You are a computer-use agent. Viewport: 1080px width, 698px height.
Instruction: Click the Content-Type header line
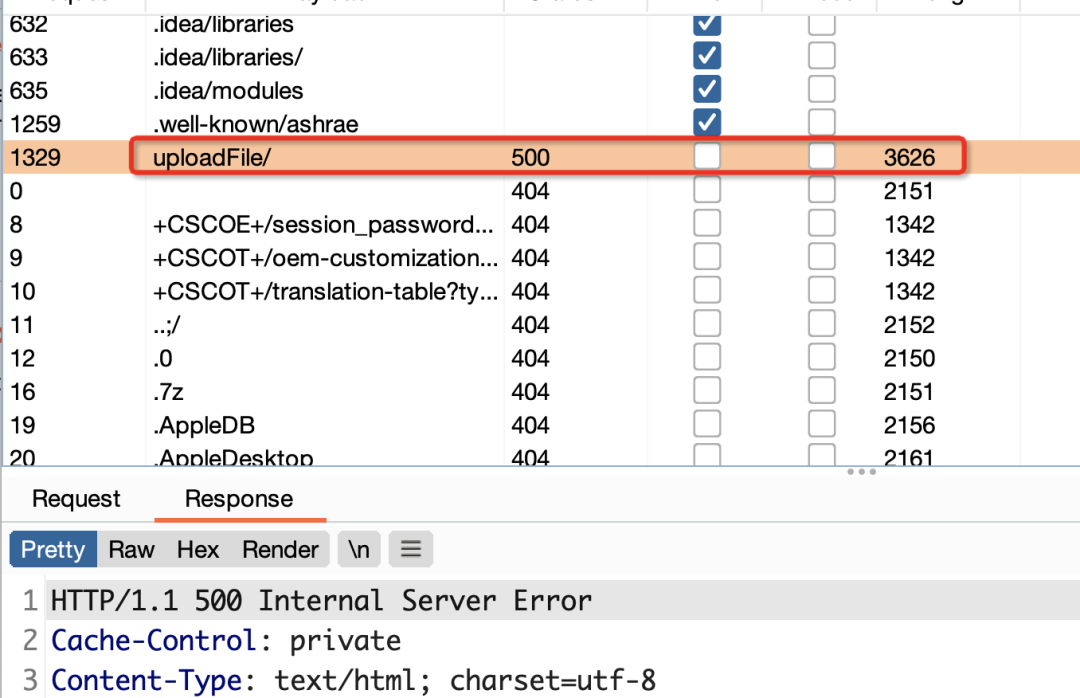point(353,681)
